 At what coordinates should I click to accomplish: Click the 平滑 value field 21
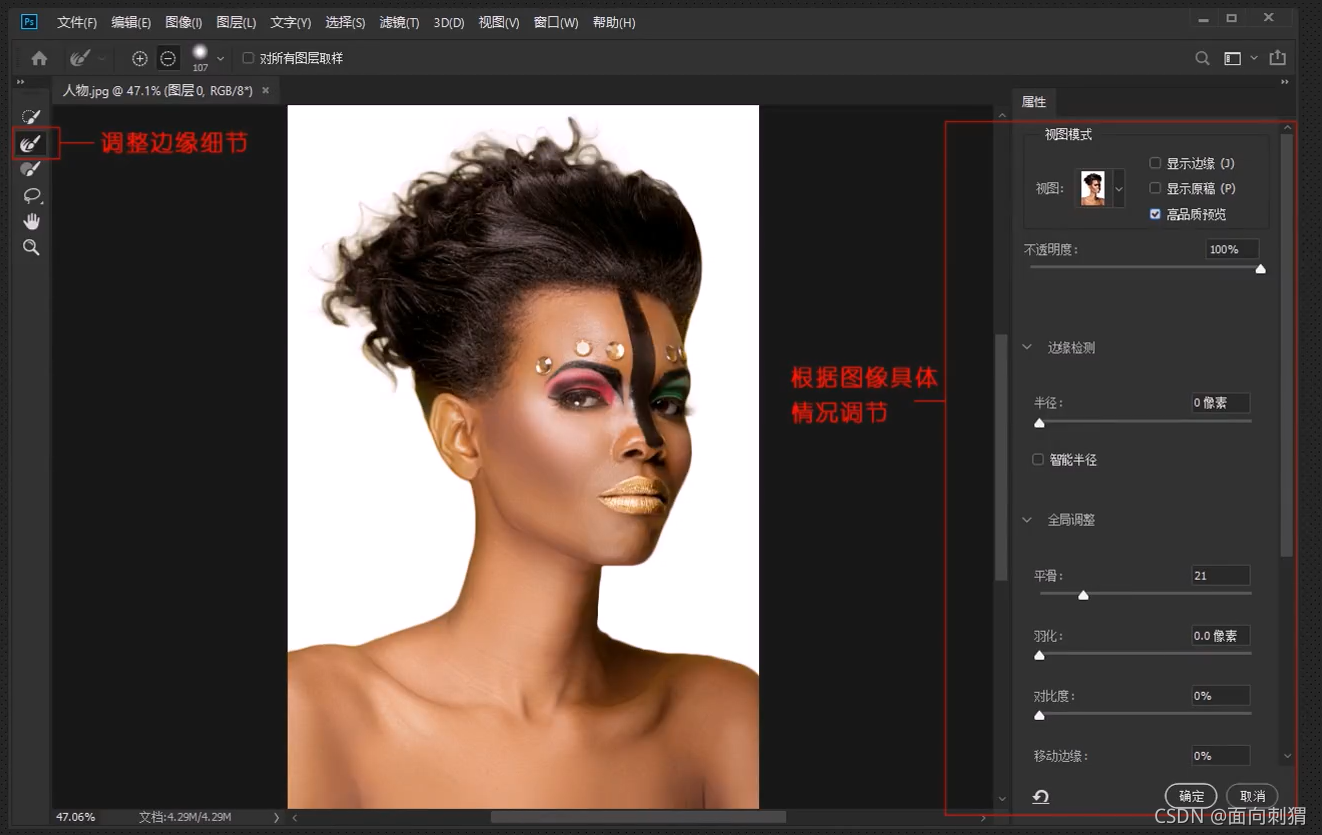1220,575
